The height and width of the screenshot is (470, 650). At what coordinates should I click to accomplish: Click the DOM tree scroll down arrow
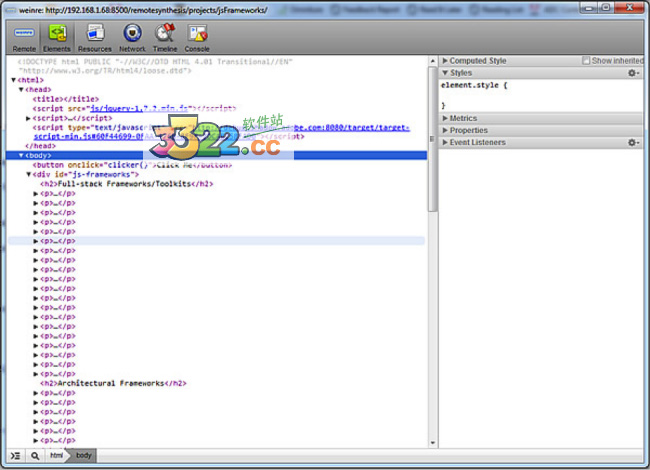click(x=433, y=443)
